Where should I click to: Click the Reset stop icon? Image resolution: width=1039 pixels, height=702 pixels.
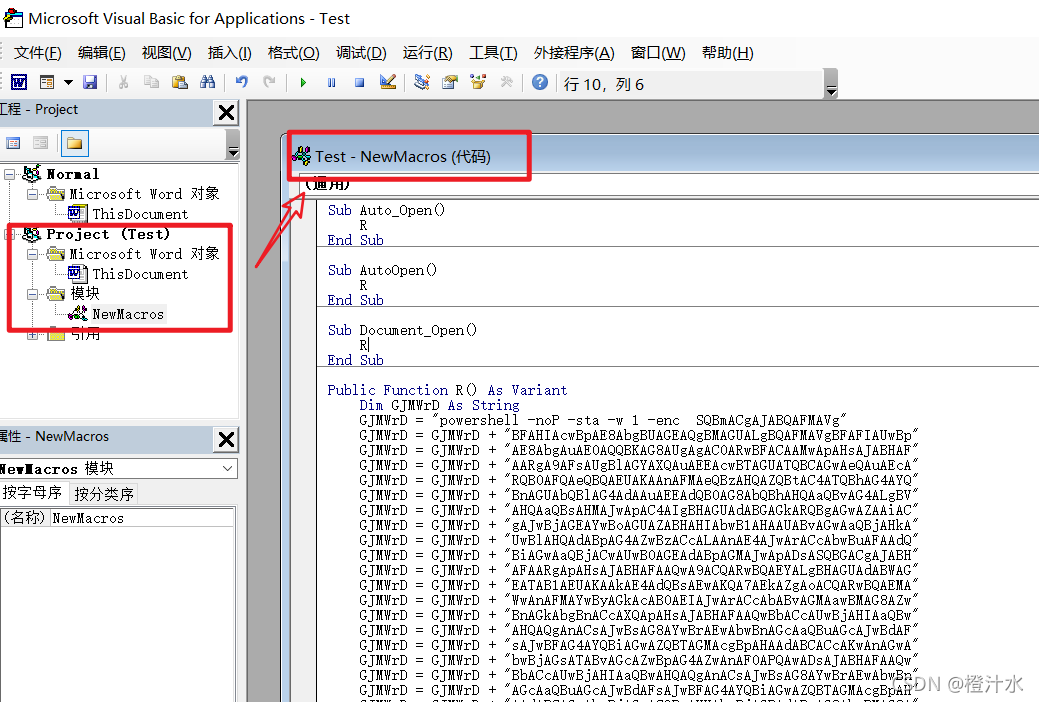[359, 82]
